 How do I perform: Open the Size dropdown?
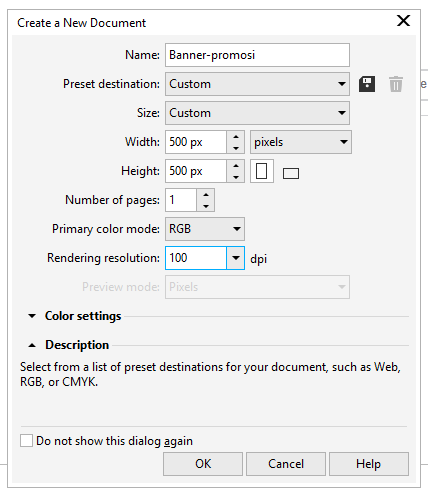[257, 113]
